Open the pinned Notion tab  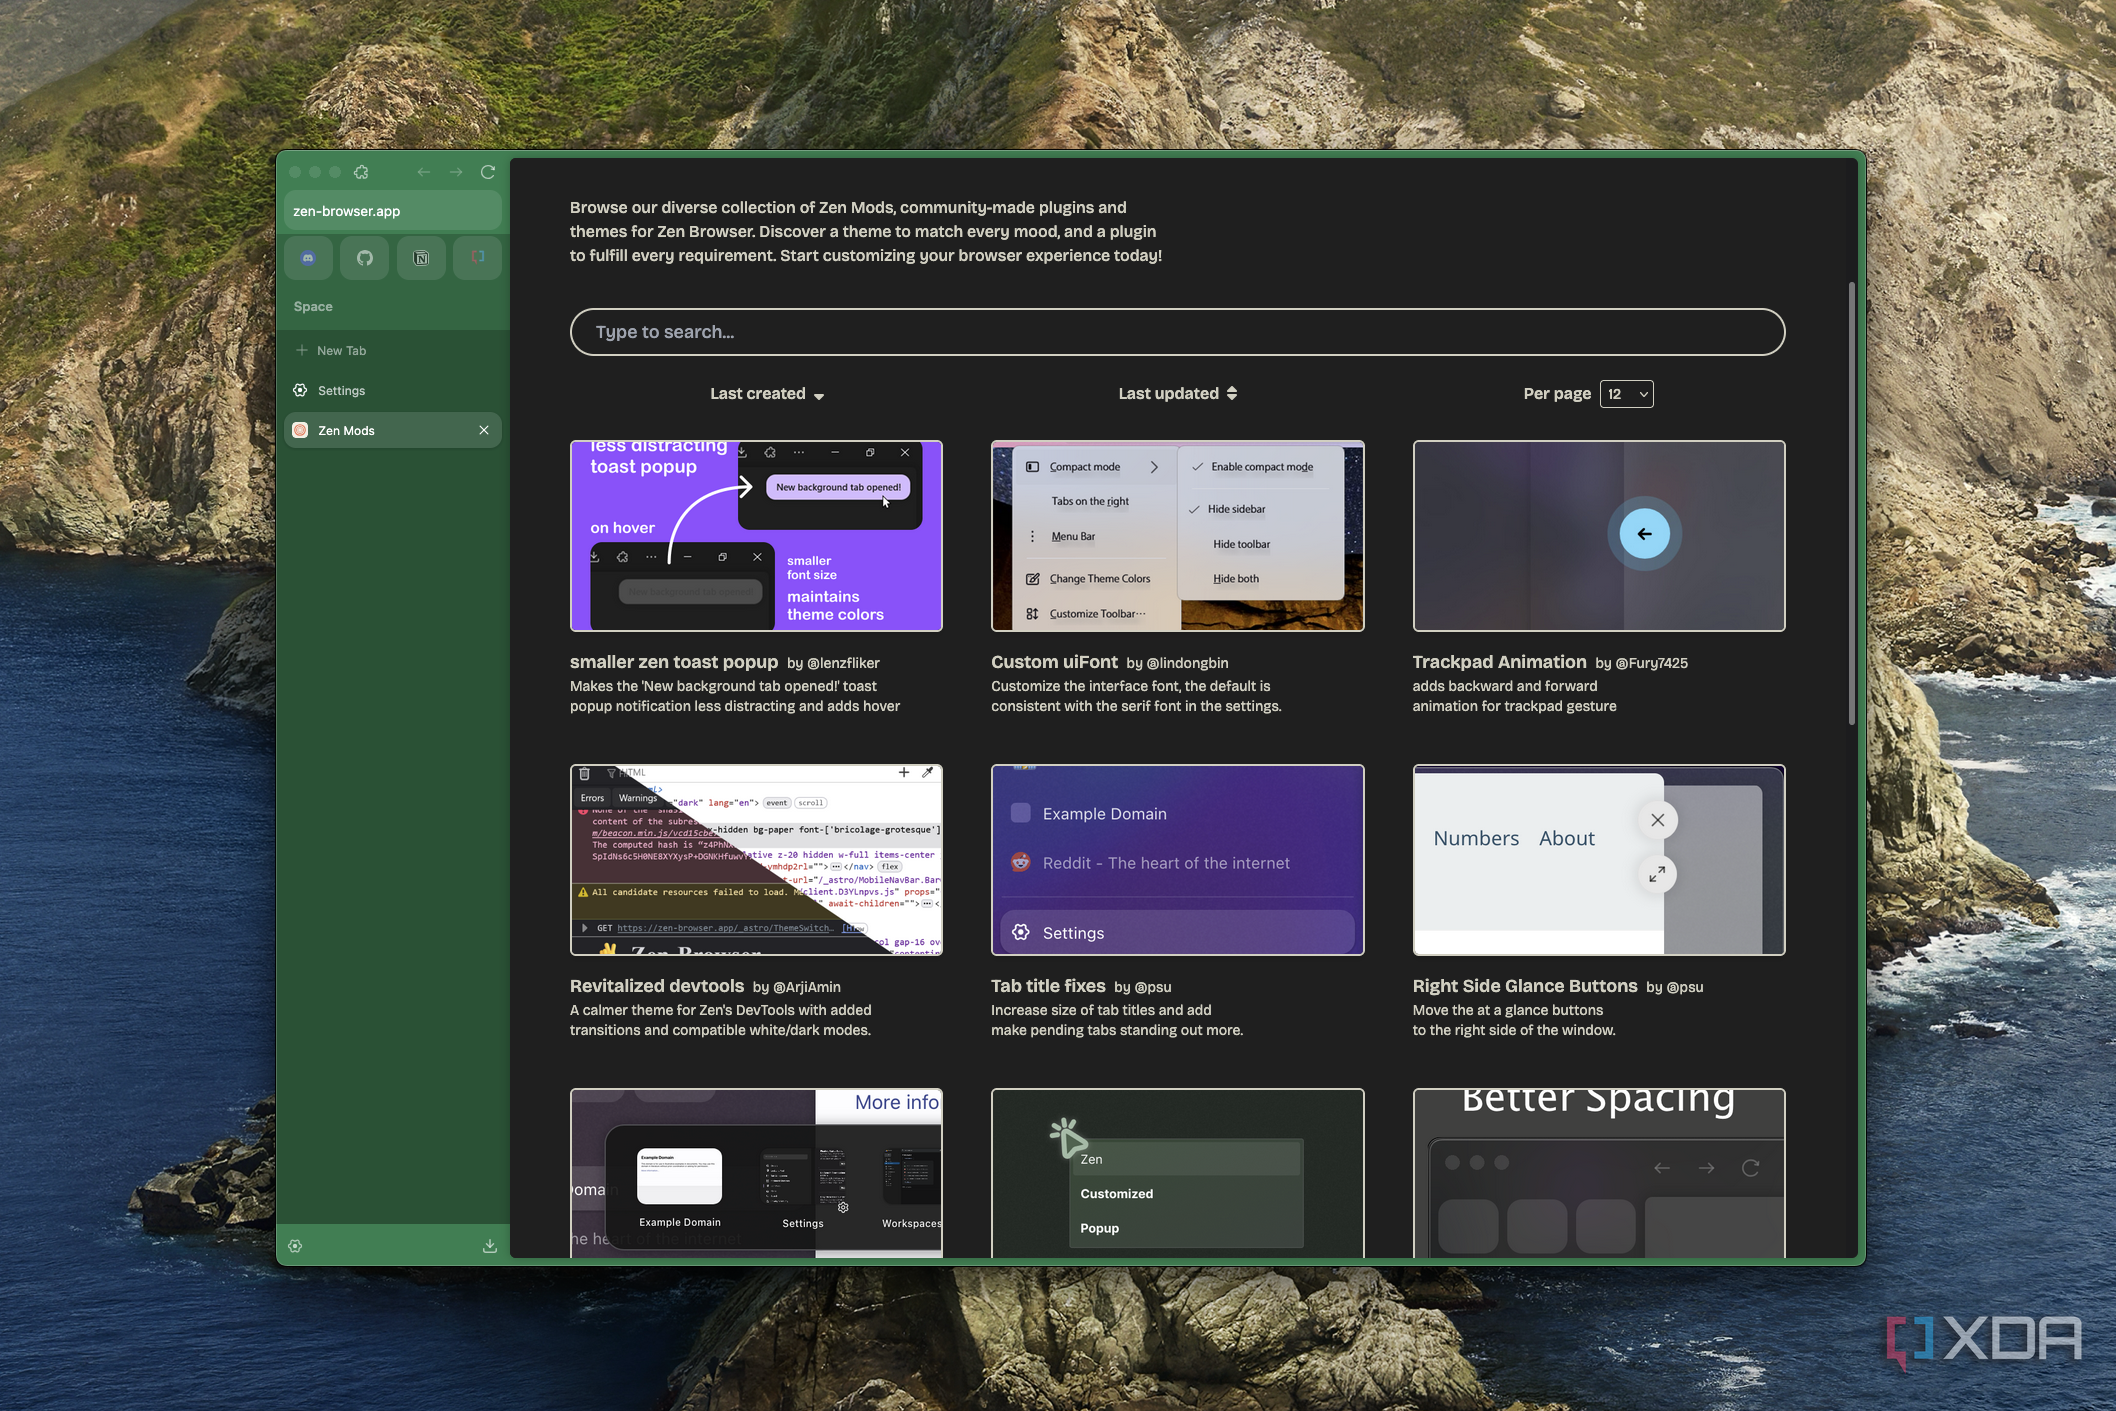pyautogui.click(x=421, y=258)
